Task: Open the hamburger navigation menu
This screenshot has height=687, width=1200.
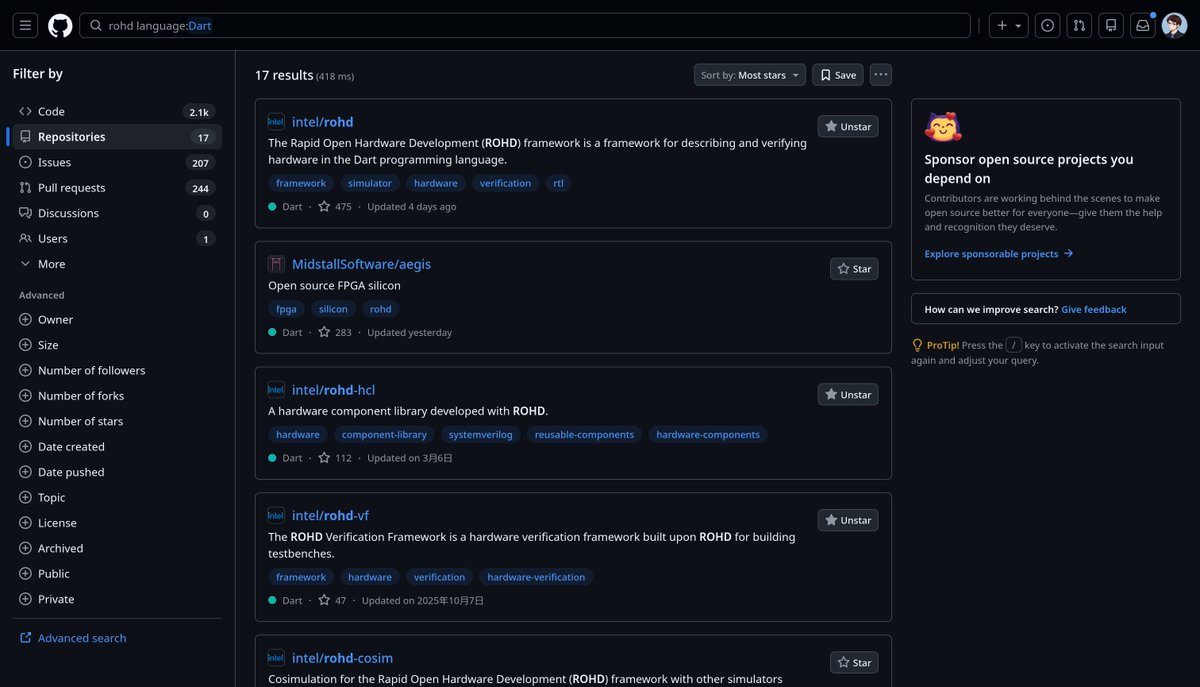Action: pyautogui.click(x=25, y=25)
